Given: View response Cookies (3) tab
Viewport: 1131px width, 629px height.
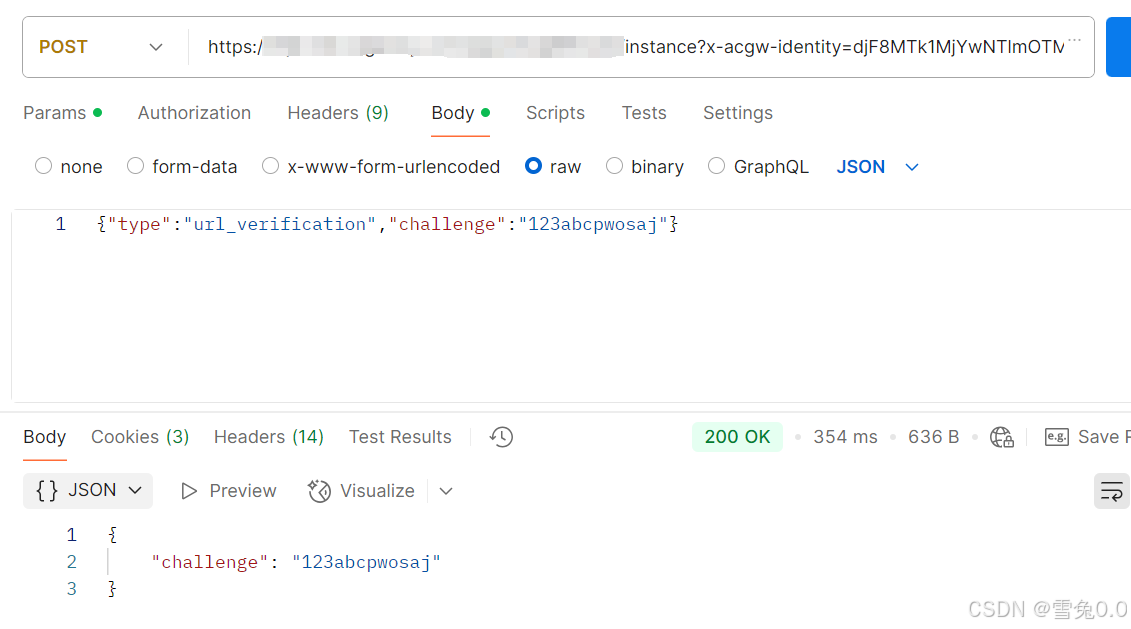Looking at the screenshot, I should [x=140, y=437].
